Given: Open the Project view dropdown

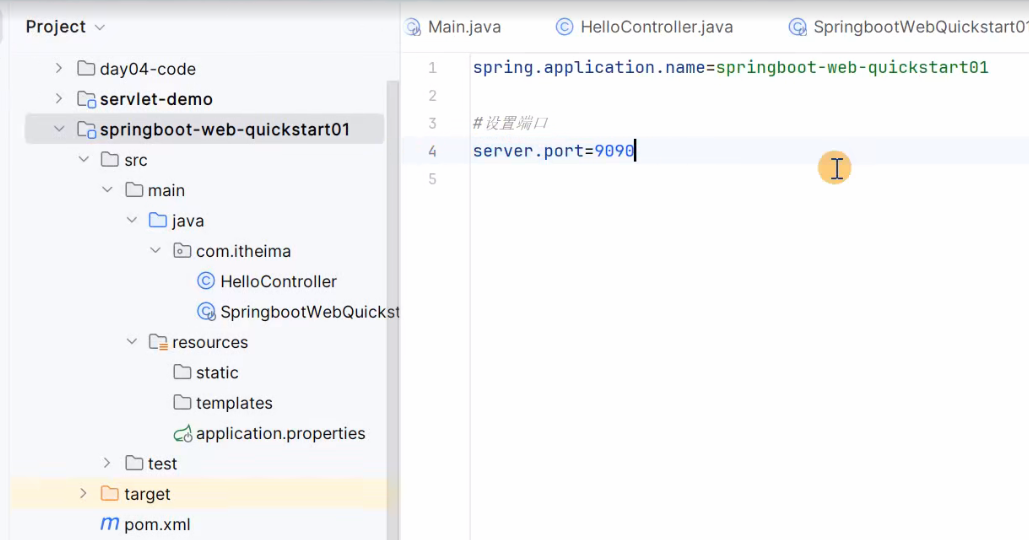Looking at the screenshot, I should click(100, 28).
